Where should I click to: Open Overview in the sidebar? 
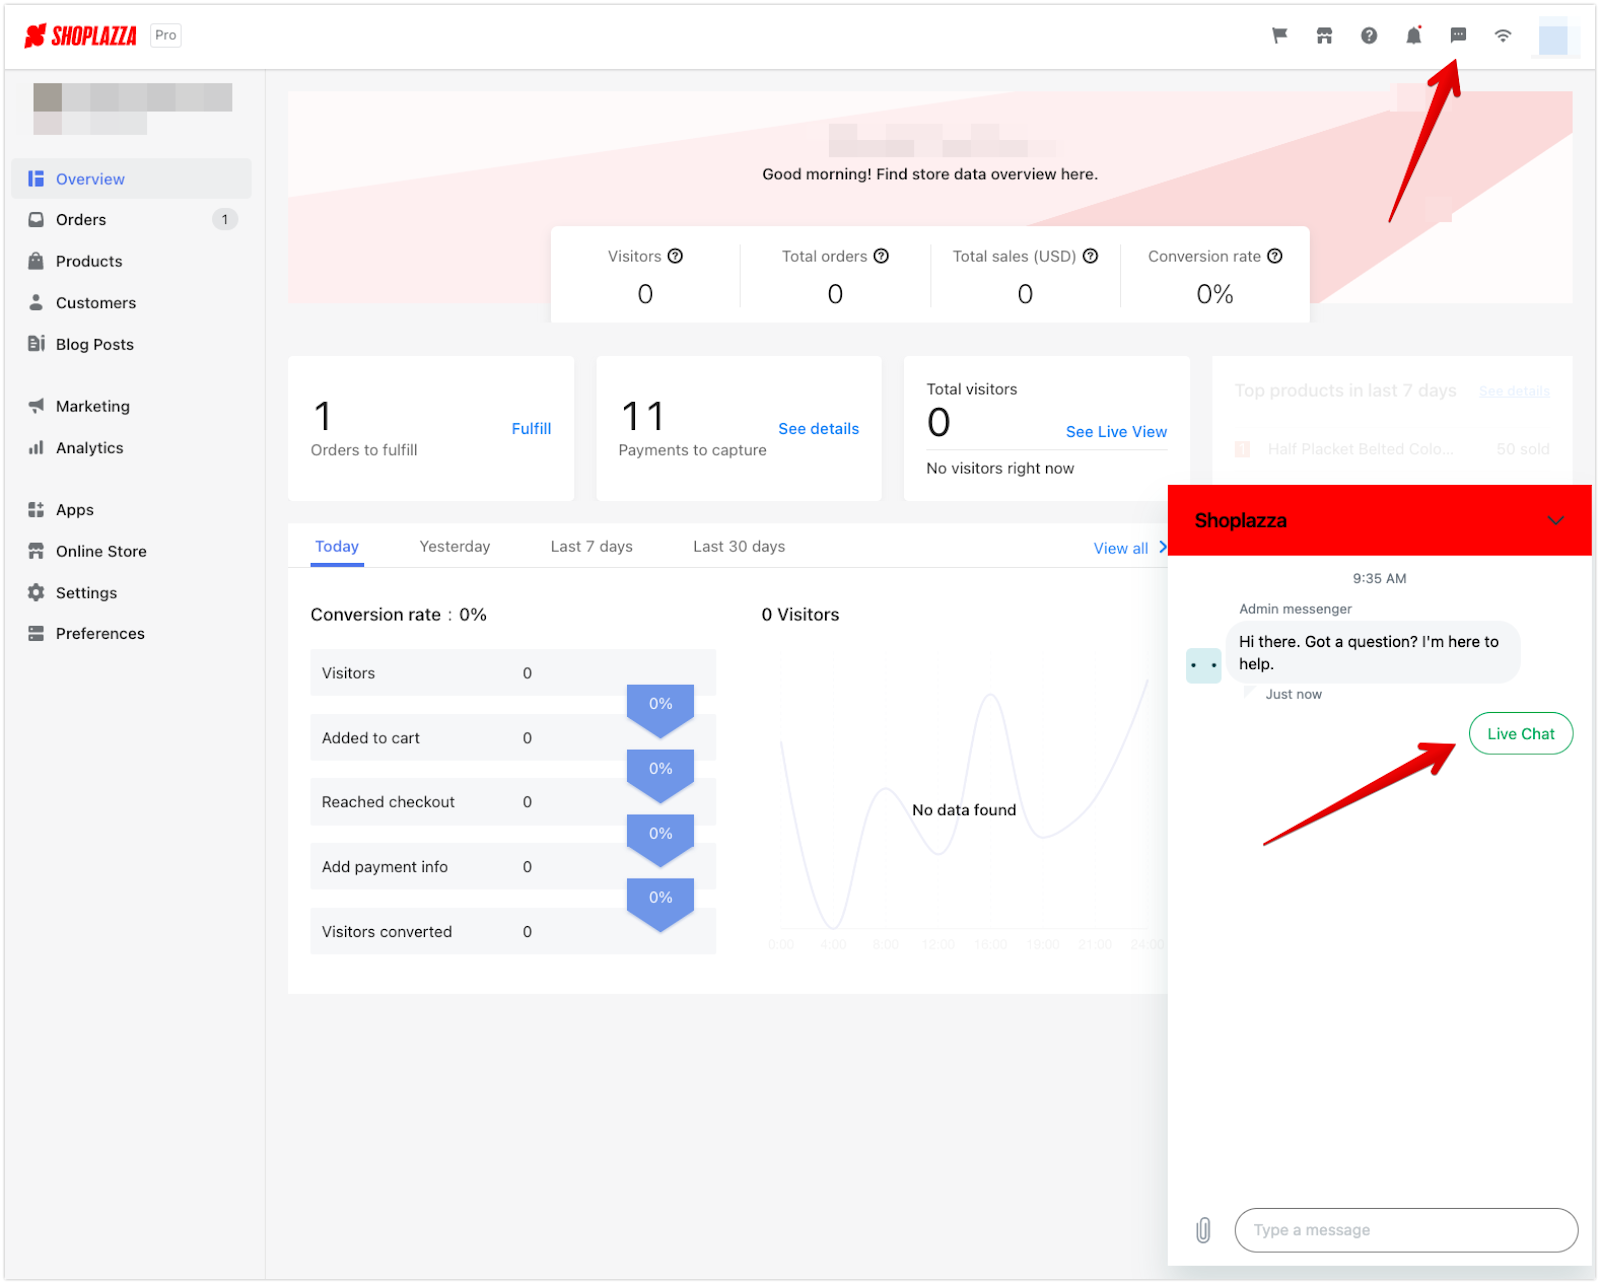tap(132, 179)
